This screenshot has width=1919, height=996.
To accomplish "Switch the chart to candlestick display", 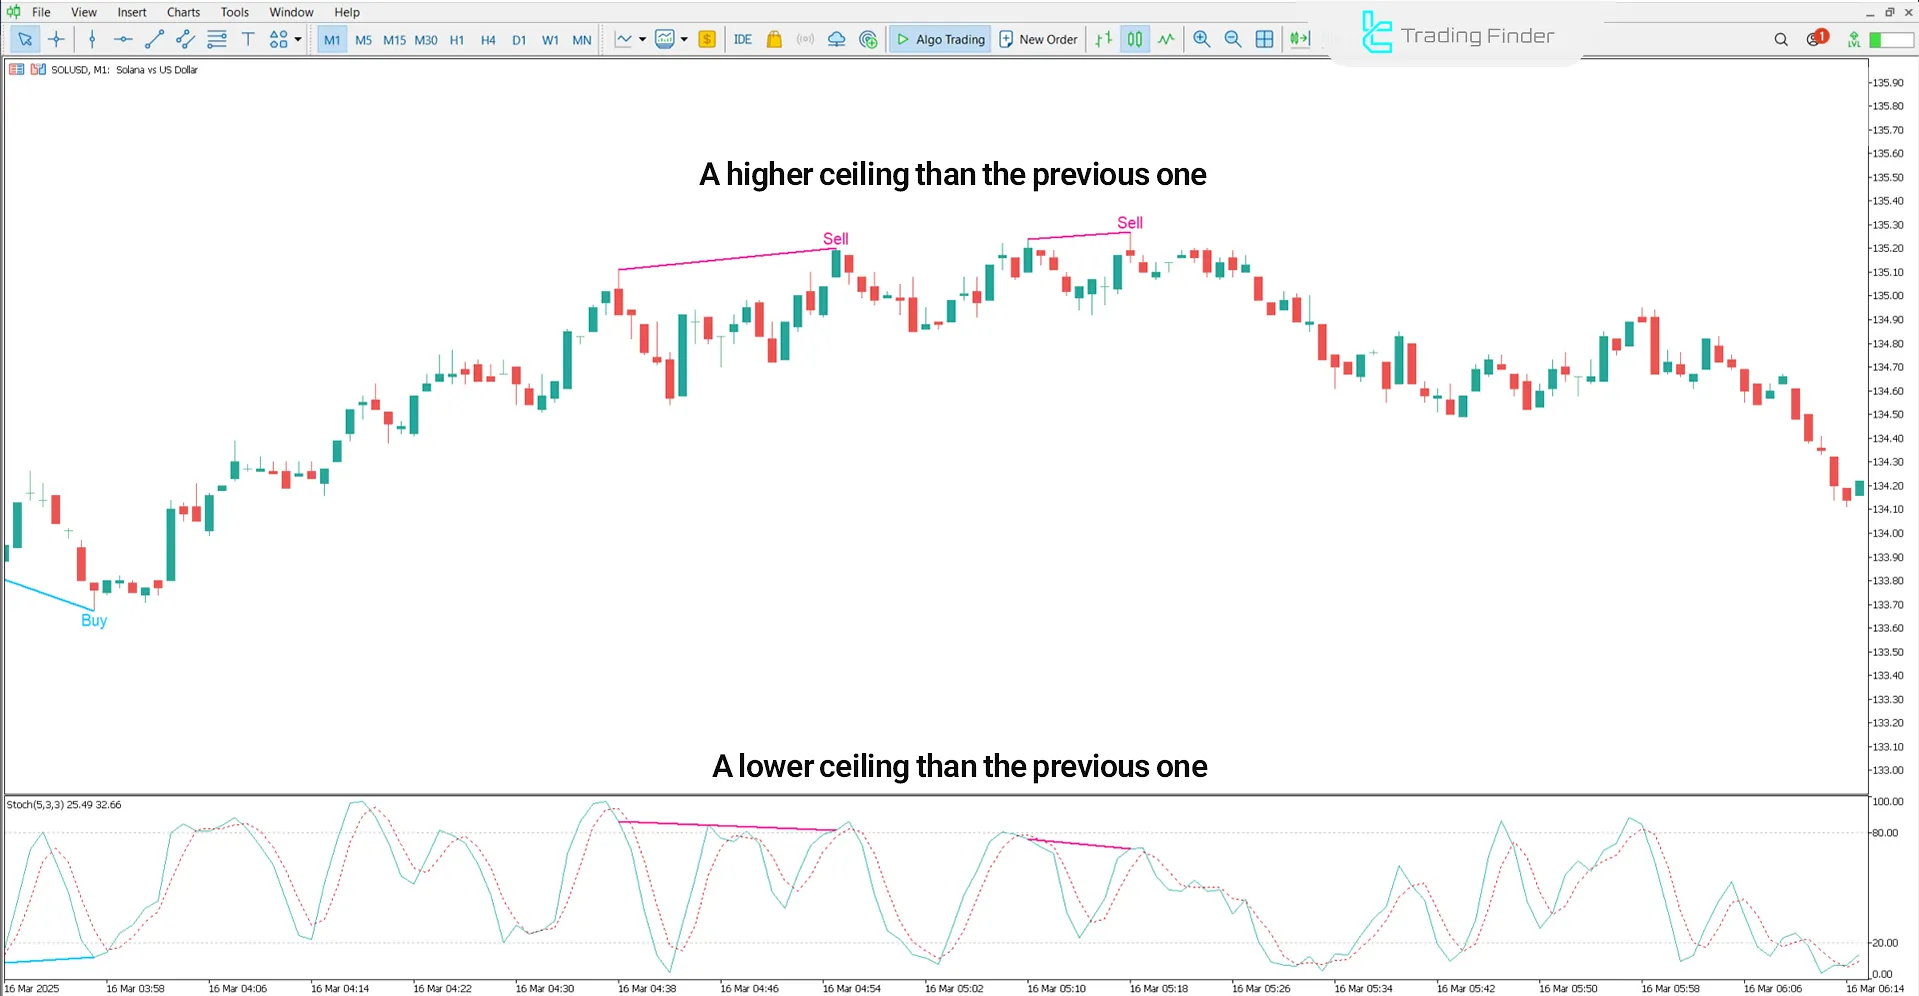I will point(1135,39).
